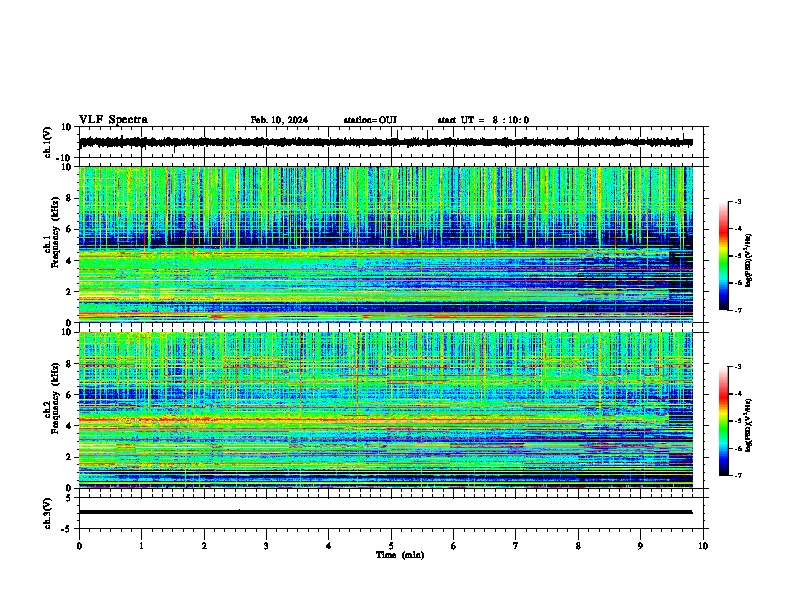Click time axis tick label "3"
This screenshot has width=792, height=612.
point(266,546)
